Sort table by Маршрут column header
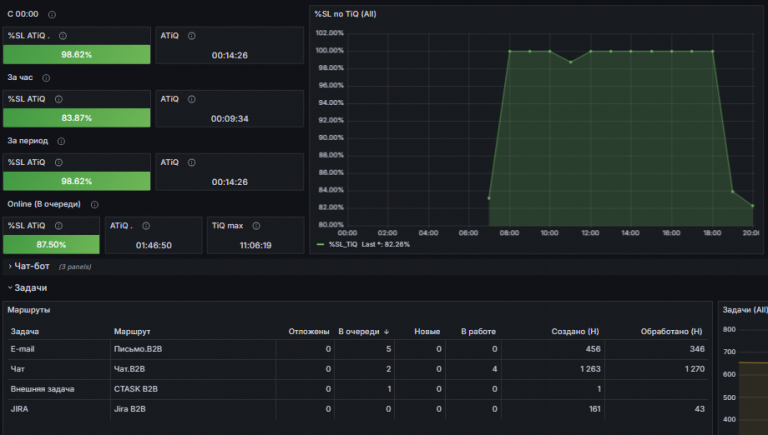 click(x=132, y=332)
